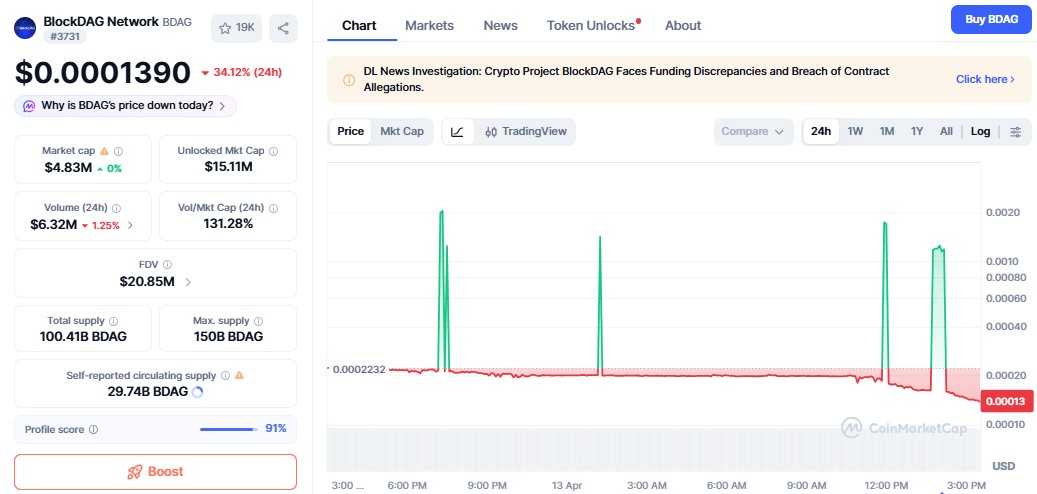1037x494 pixels.
Task: Click the 150B BDAG max supply value
Action: point(228,337)
